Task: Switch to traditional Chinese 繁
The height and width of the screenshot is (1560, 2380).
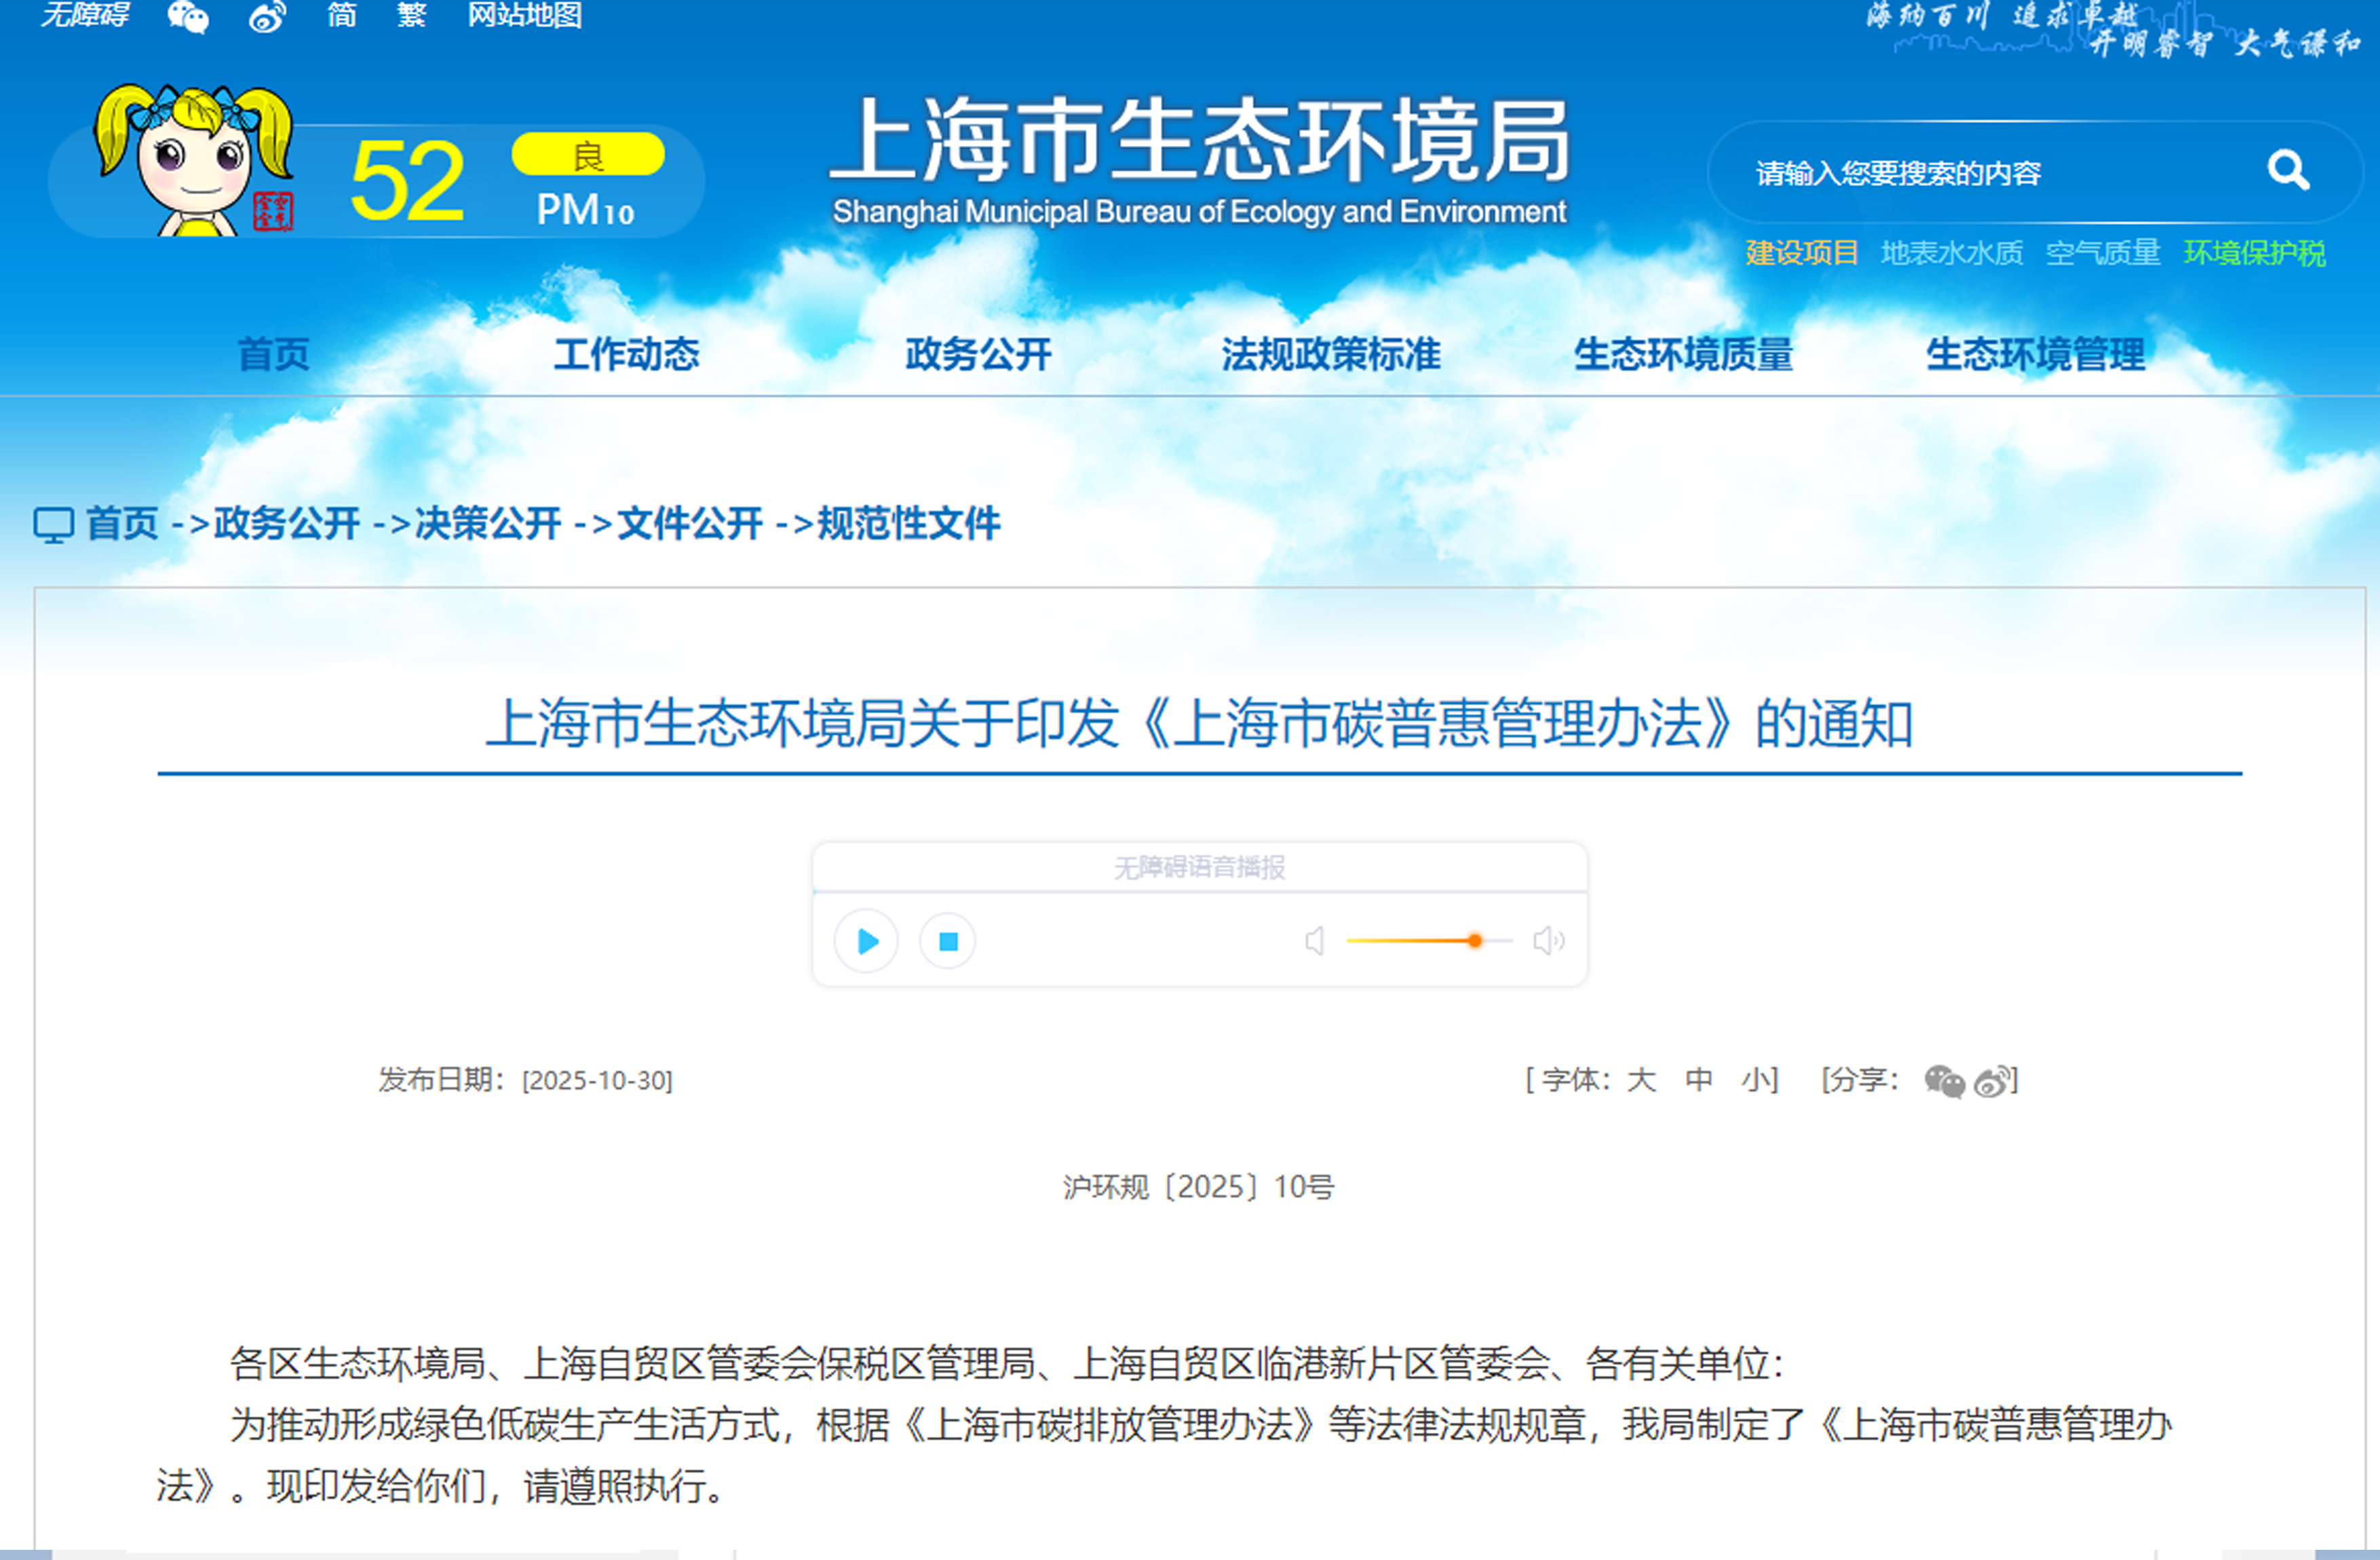Action: tap(412, 16)
